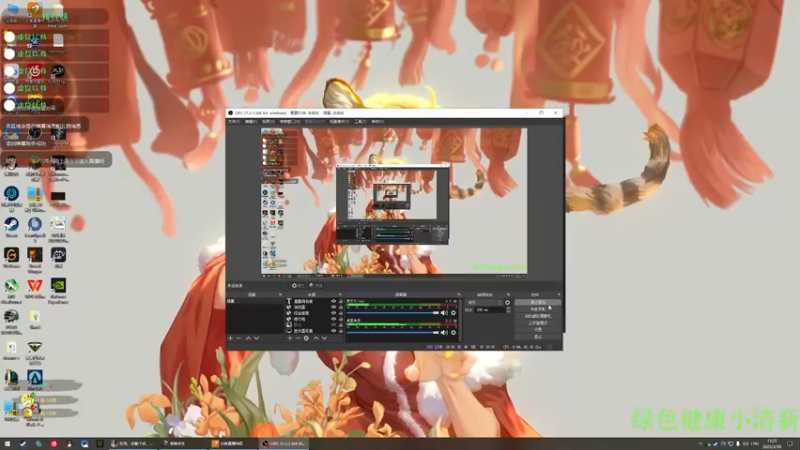Image resolution: width=800 pixels, height=450 pixels.
Task: Open Settings from the Controls dock
Action: (538, 330)
